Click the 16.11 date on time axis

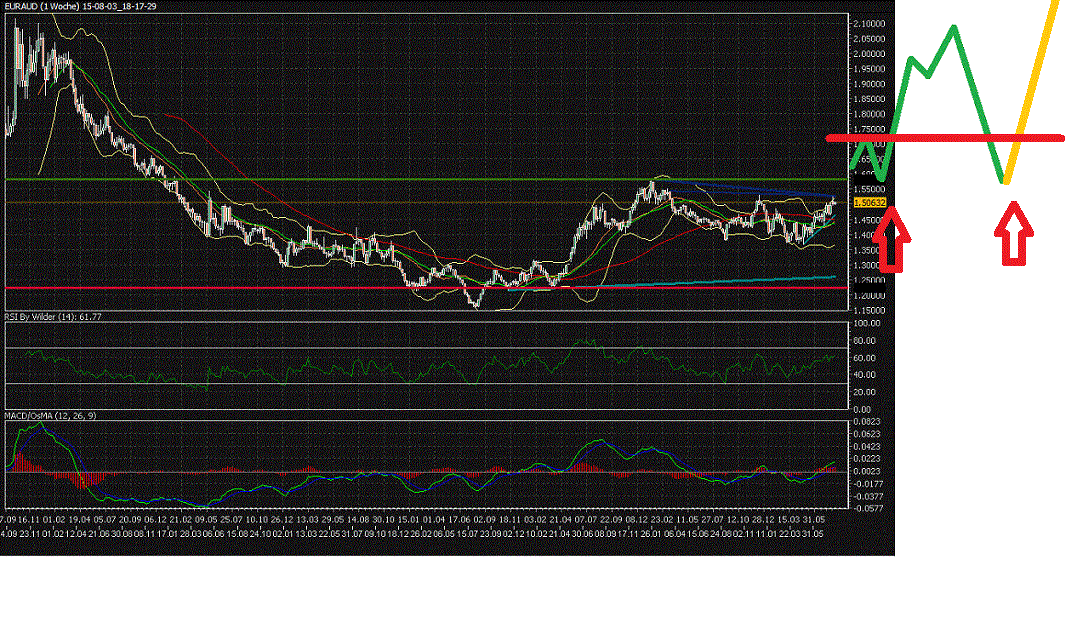pos(30,521)
